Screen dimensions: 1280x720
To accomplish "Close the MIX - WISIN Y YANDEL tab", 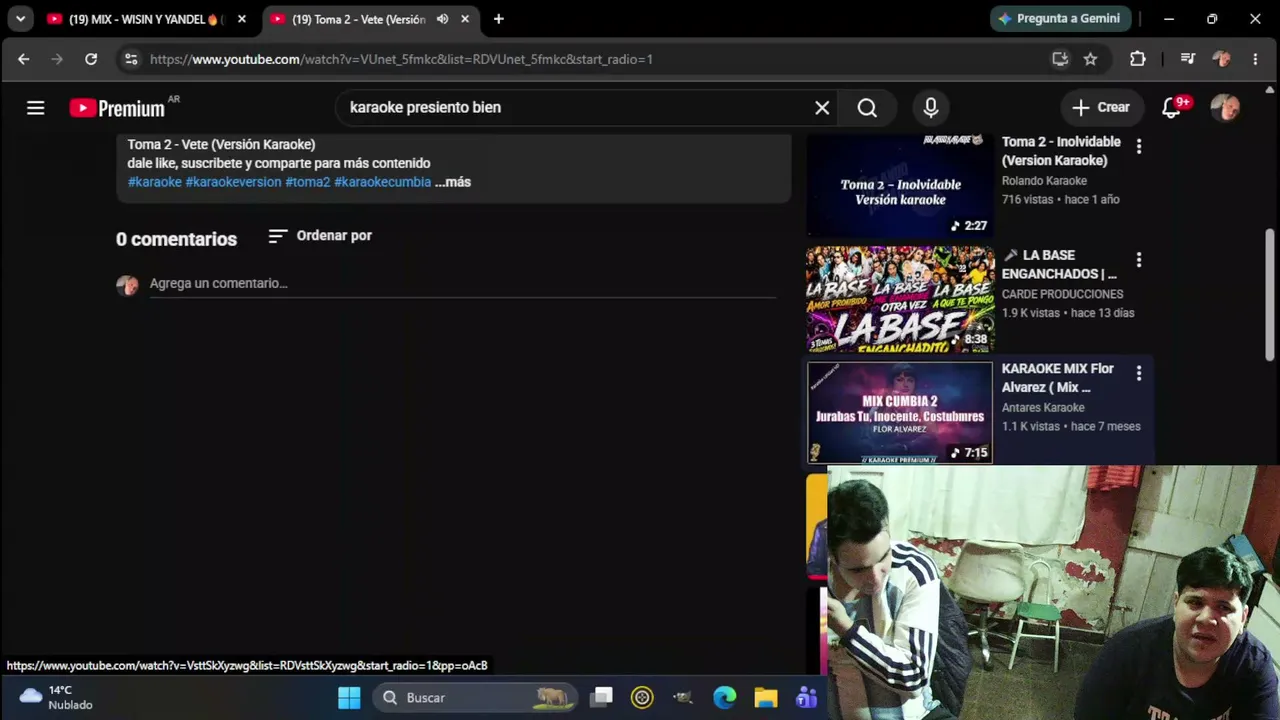I will click(x=241, y=19).
